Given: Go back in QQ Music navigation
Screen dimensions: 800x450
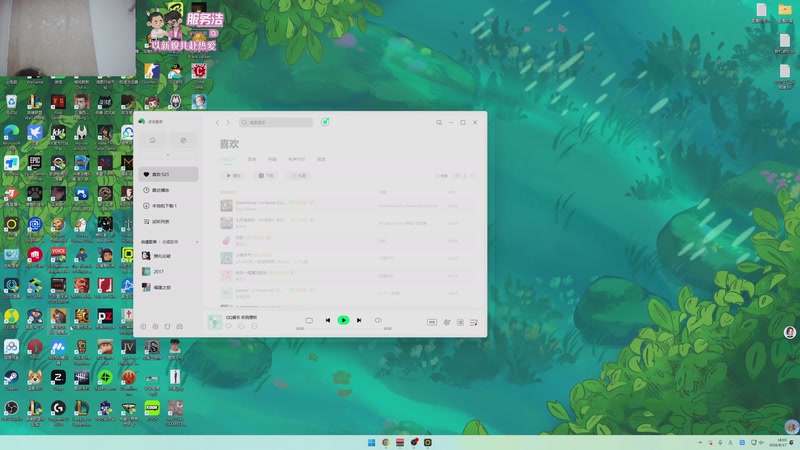Looking at the screenshot, I should [217, 122].
